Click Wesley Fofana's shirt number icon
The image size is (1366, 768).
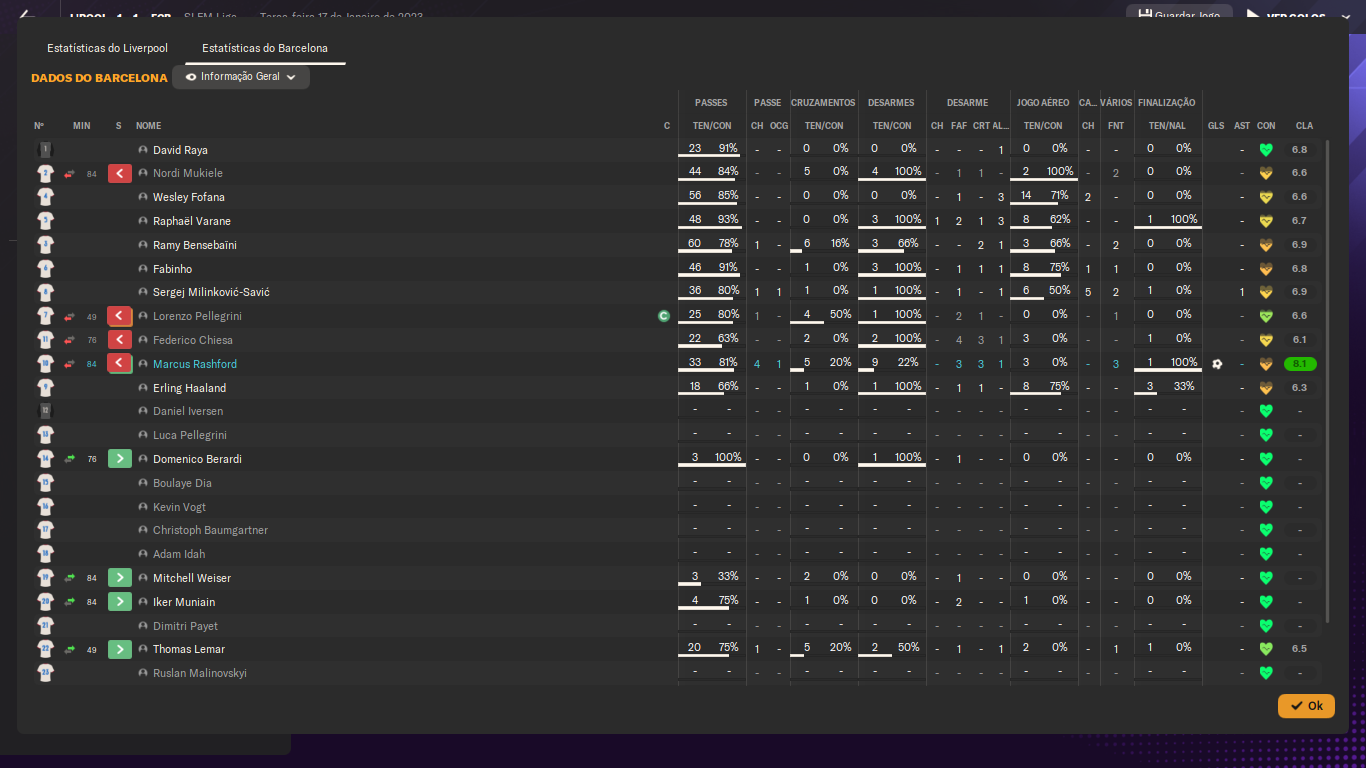click(45, 197)
